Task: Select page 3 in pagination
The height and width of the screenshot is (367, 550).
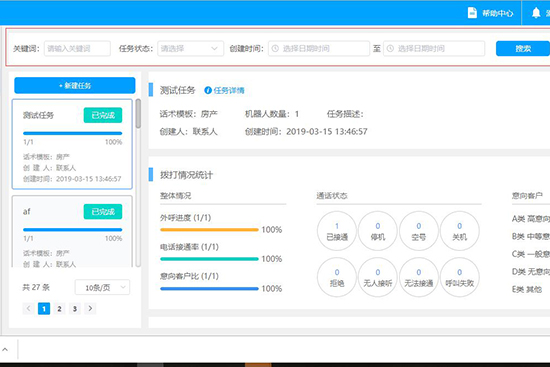Action: 75,308
